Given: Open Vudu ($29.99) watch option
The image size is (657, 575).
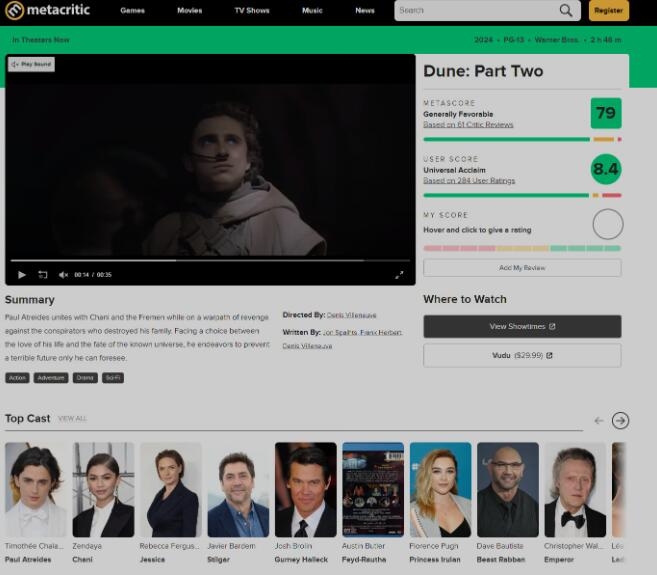Looking at the screenshot, I should click(522, 355).
